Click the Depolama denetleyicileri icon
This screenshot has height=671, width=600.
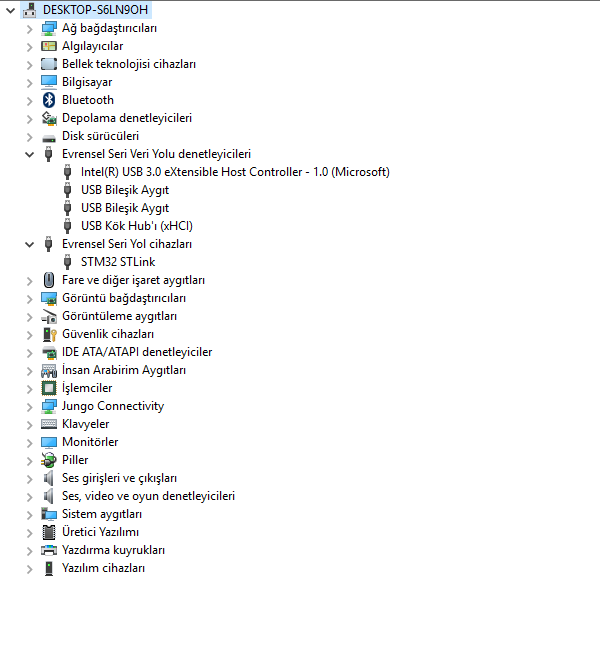coord(49,118)
